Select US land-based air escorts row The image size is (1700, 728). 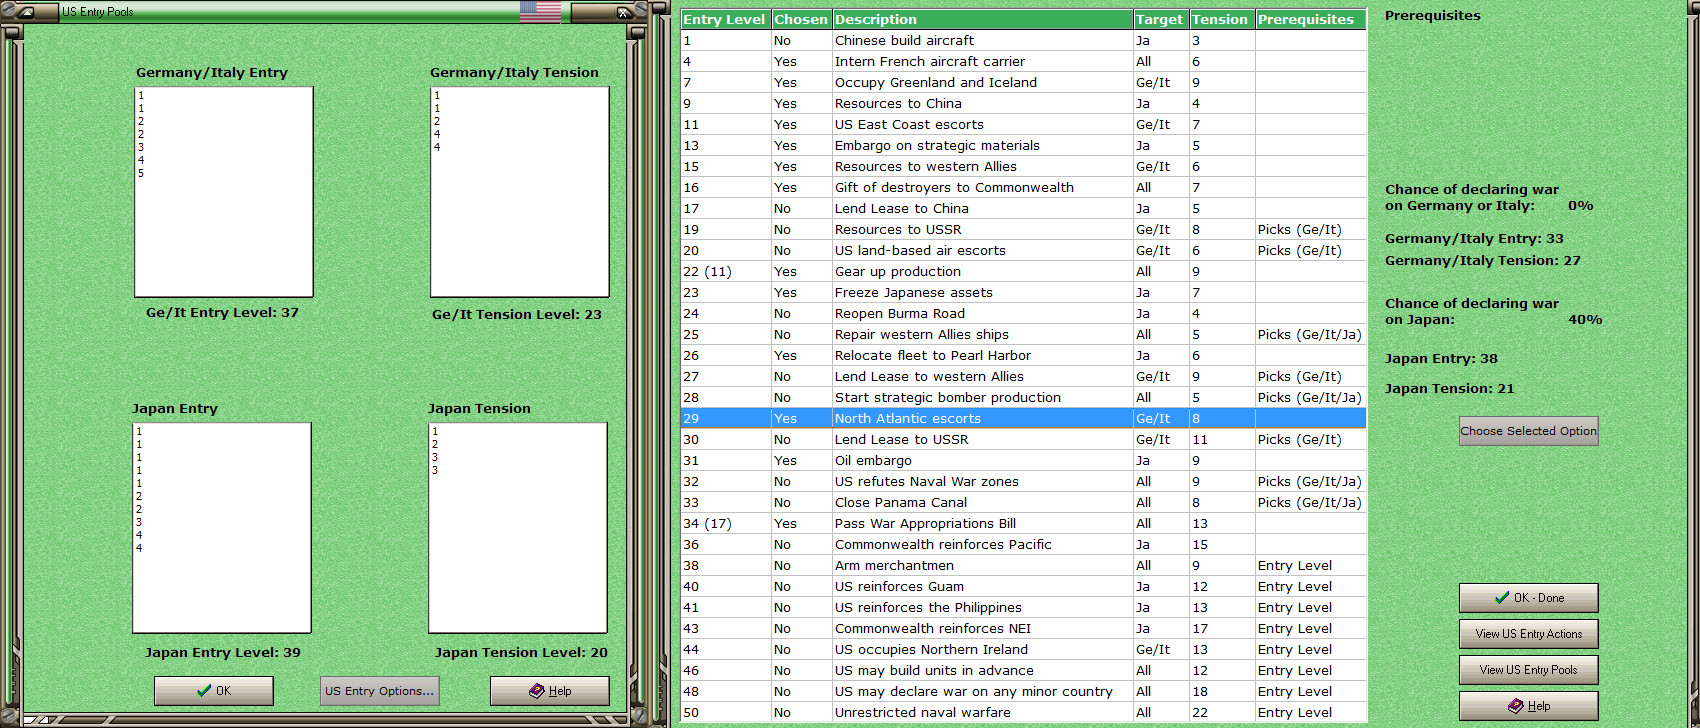coord(1023,250)
